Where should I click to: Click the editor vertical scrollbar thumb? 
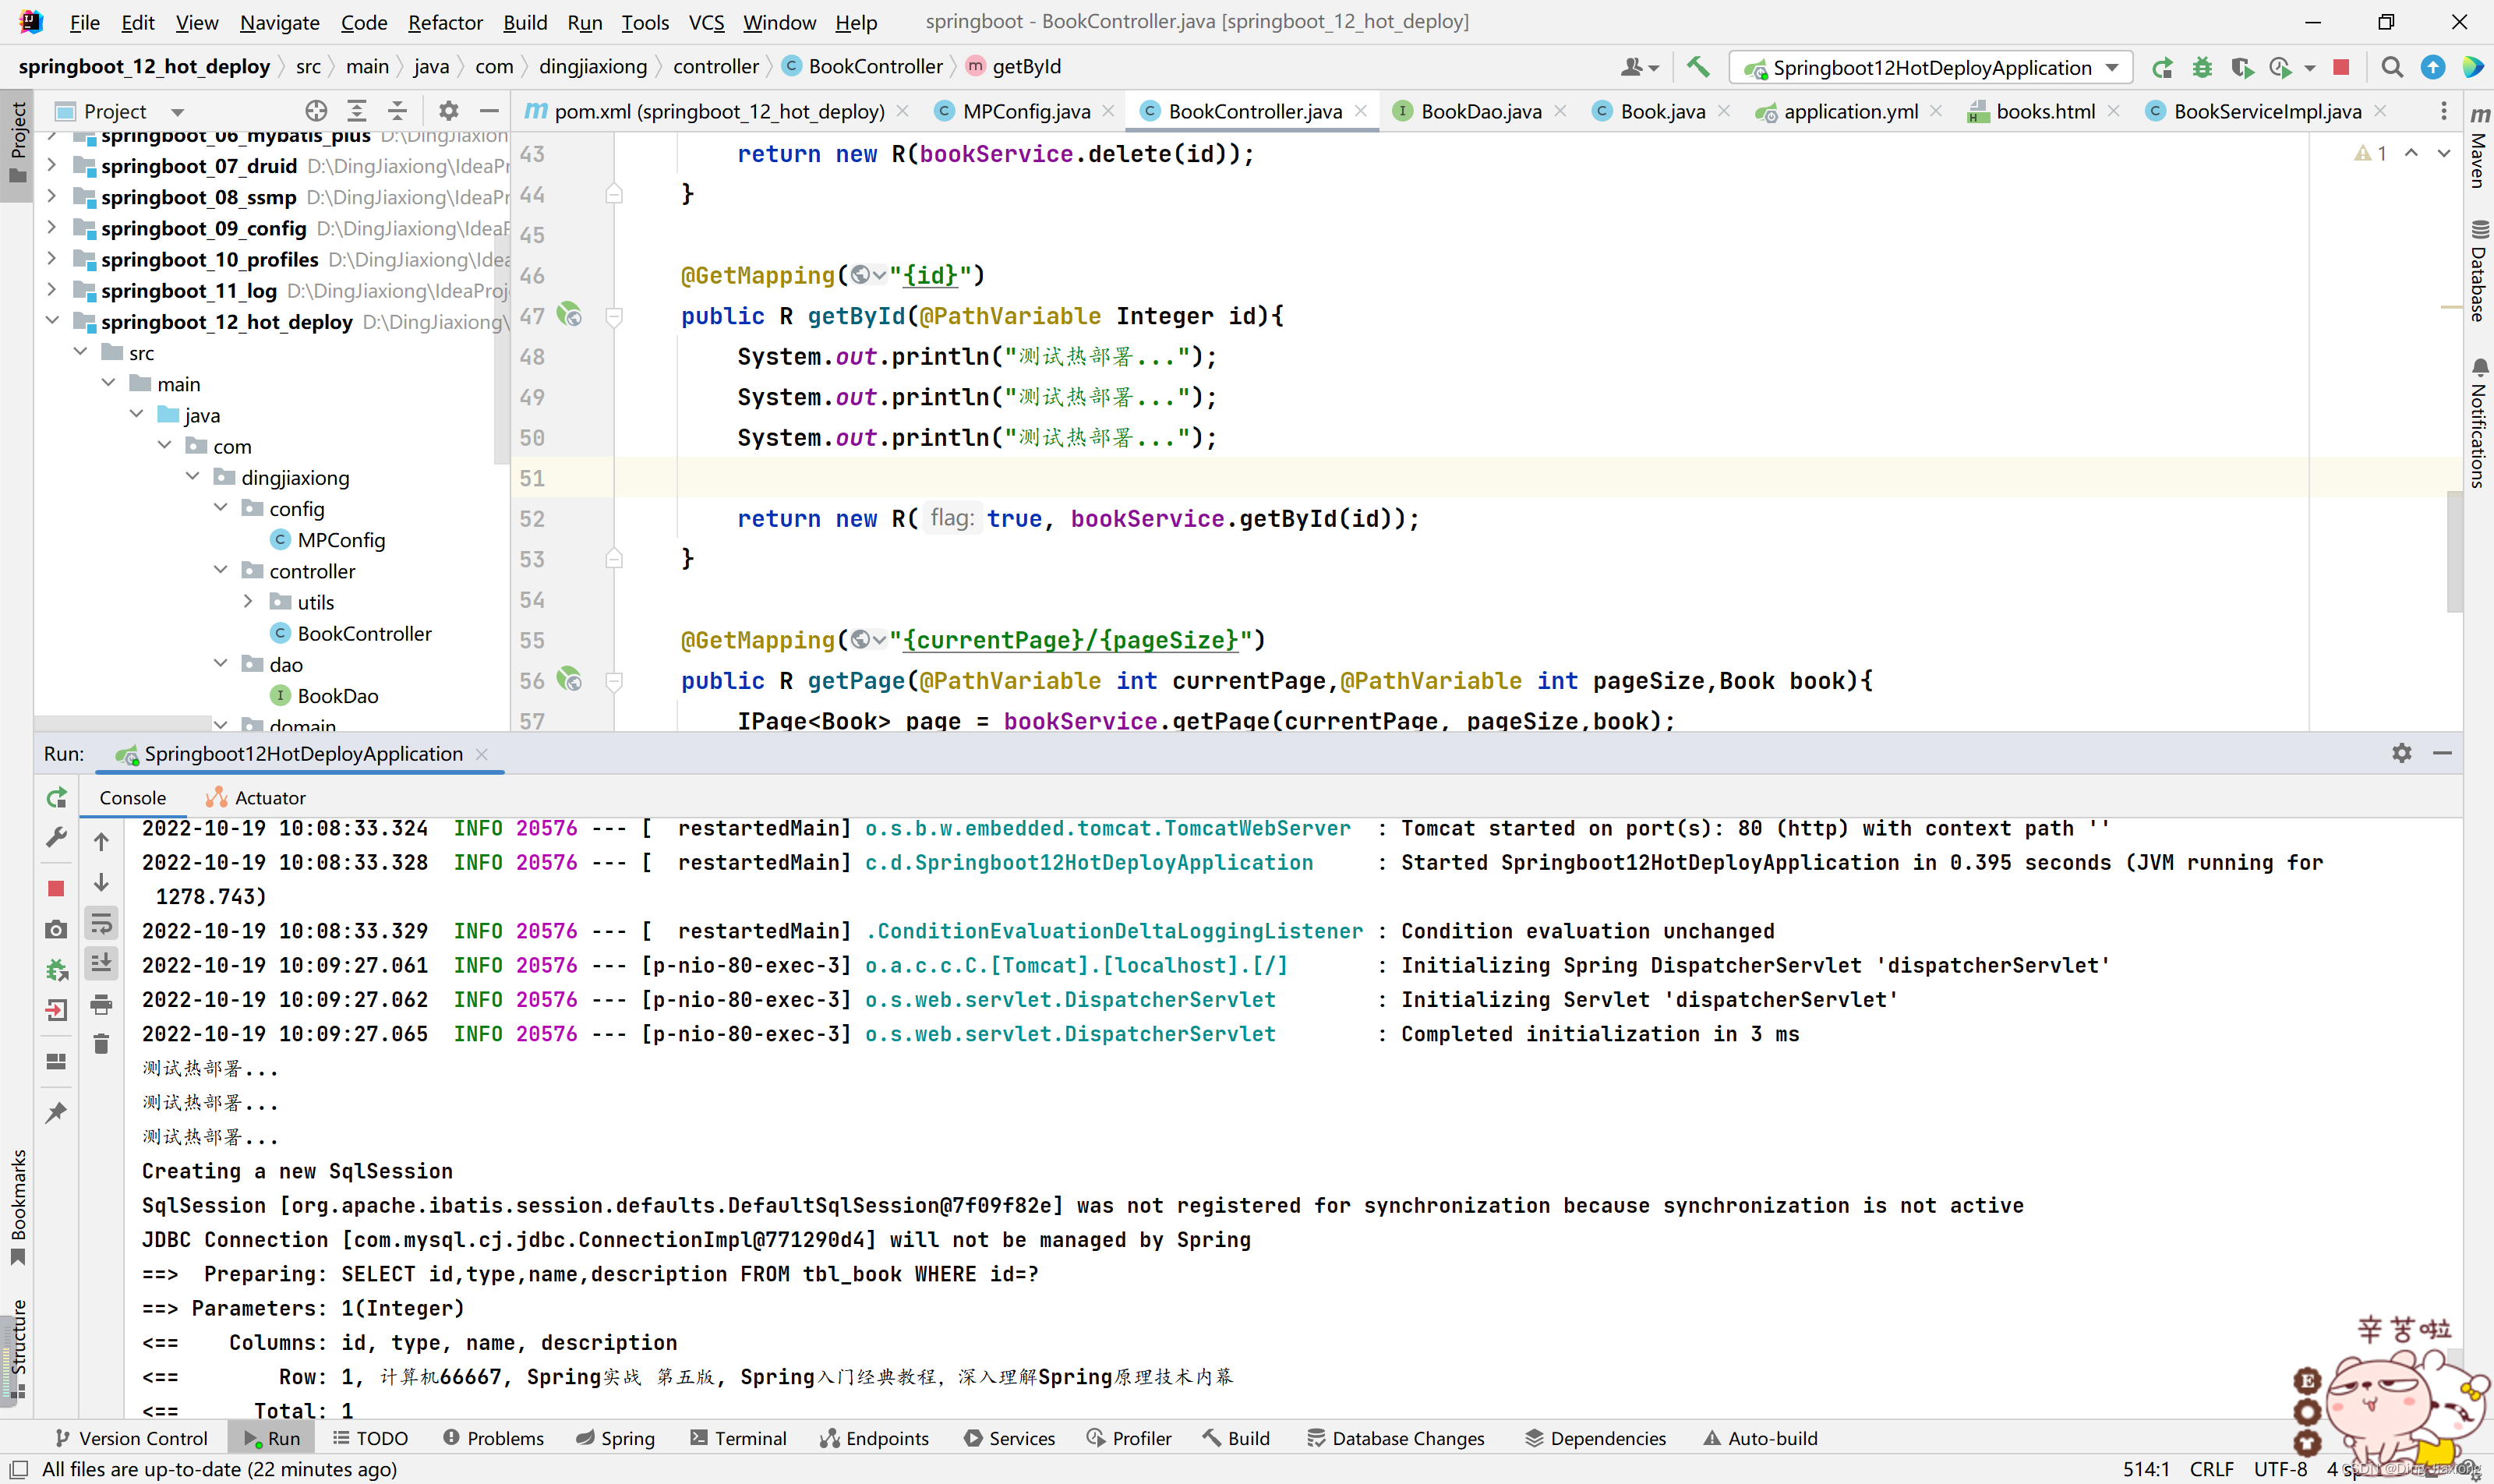tap(2454, 550)
